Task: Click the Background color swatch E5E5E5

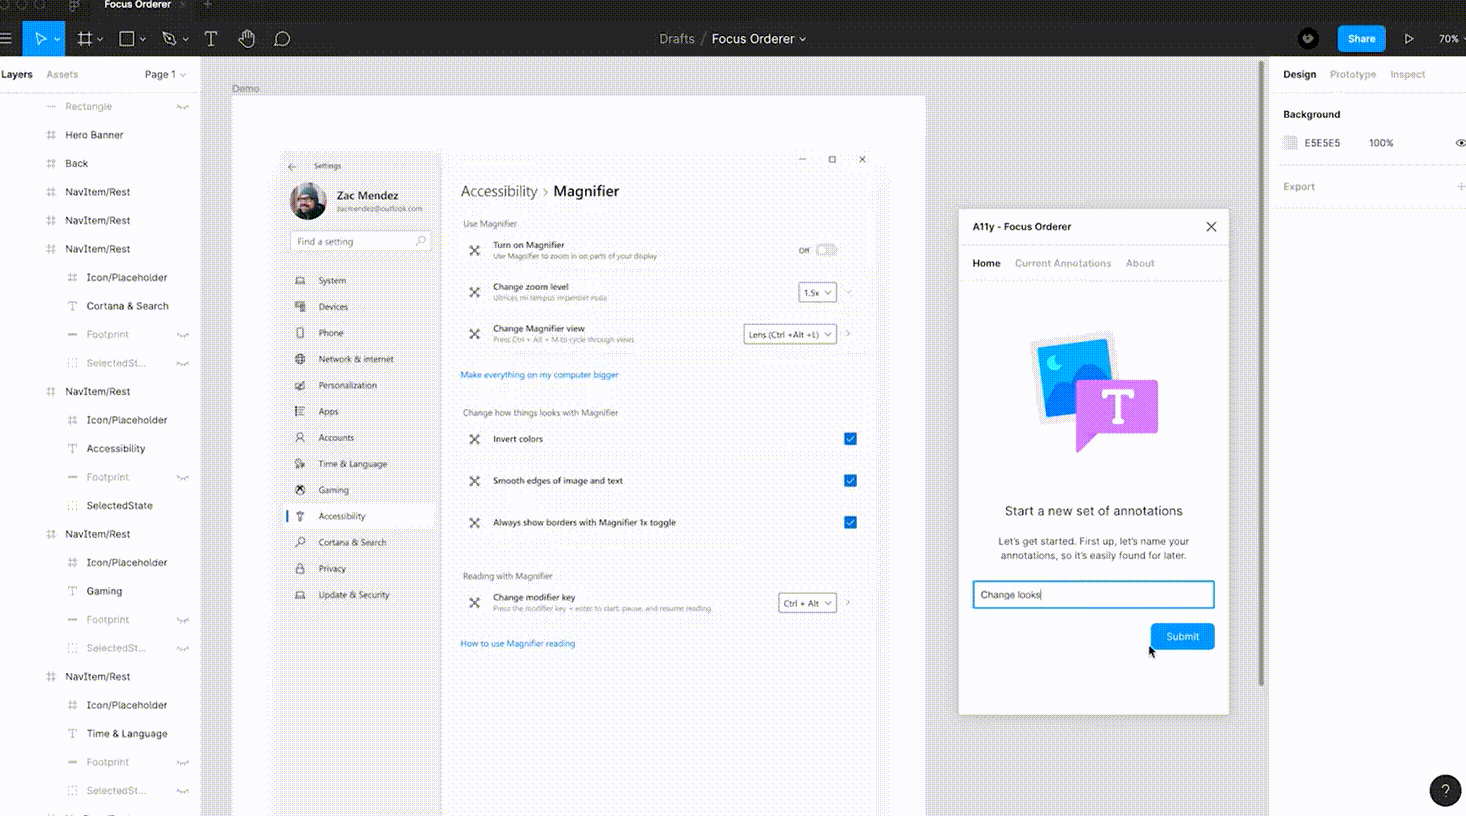Action: click(x=1290, y=143)
